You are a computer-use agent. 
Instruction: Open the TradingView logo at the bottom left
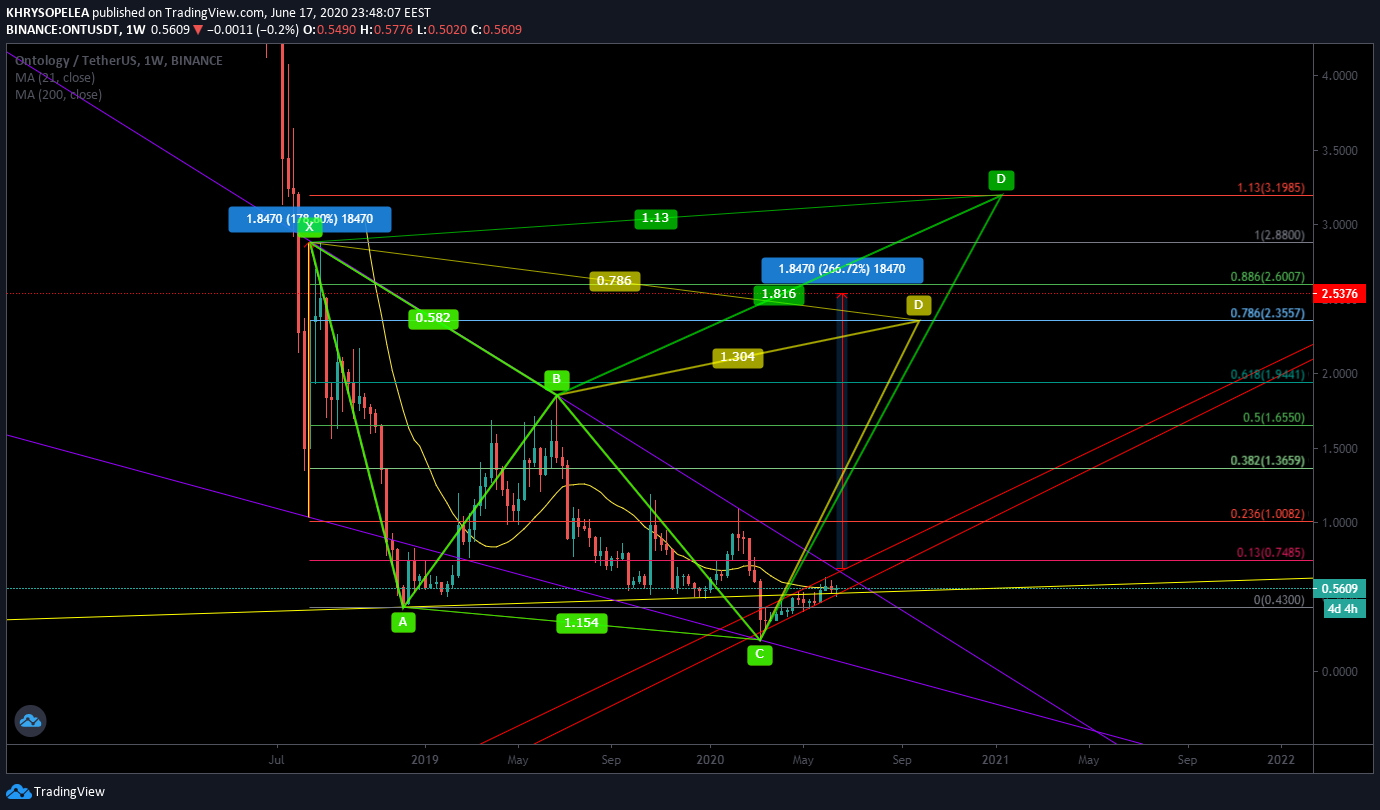pos(55,792)
